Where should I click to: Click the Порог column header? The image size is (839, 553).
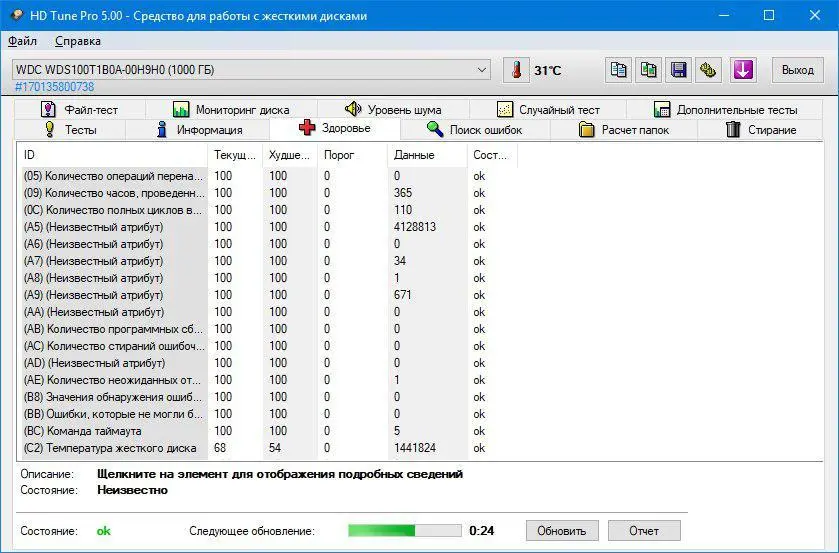pyautogui.click(x=353, y=155)
